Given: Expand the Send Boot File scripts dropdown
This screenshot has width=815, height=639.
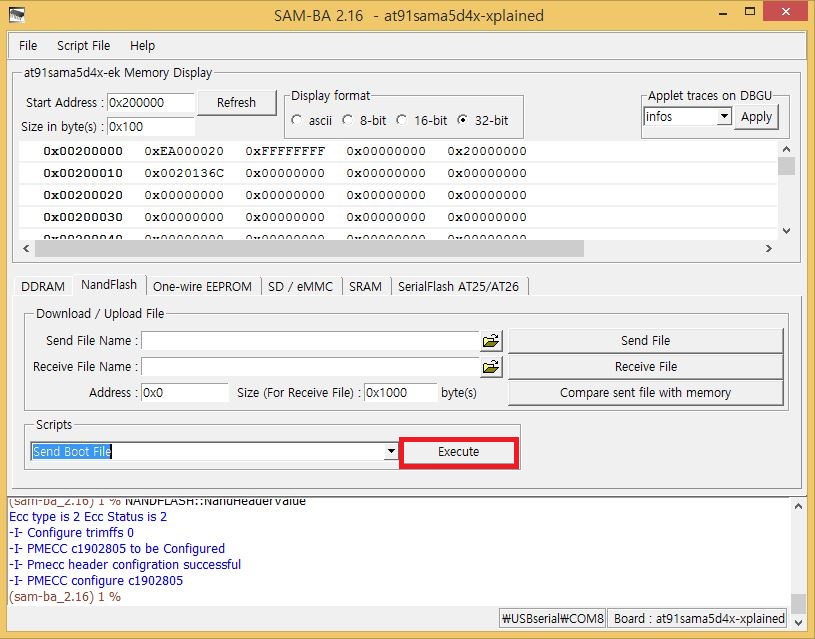Looking at the screenshot, I should coord(391,452).
